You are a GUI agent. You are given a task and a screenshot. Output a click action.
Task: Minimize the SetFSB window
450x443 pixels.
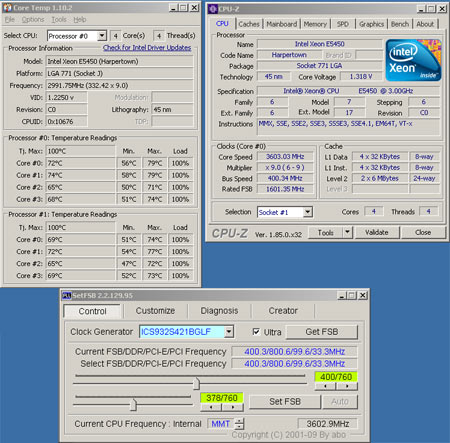pos(341,295)
